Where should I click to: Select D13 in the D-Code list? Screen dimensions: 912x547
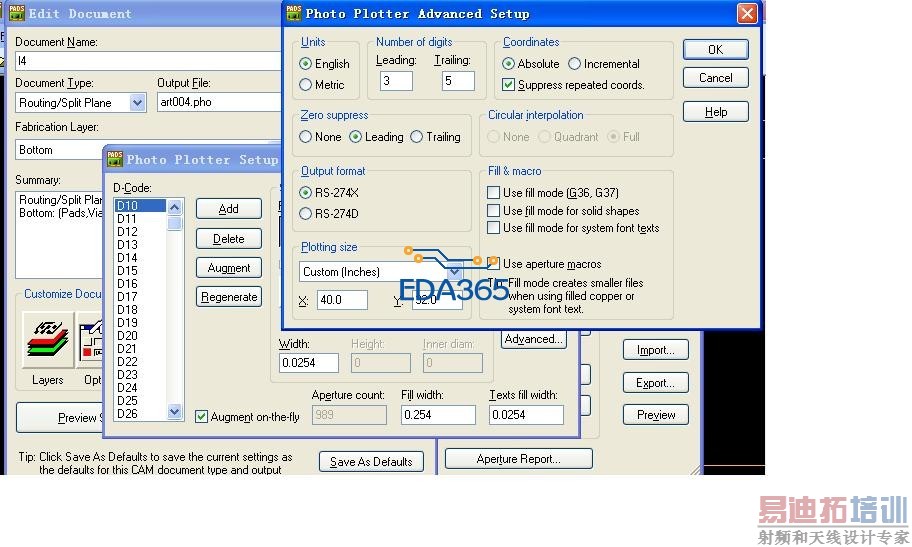[x=140, y=244]
